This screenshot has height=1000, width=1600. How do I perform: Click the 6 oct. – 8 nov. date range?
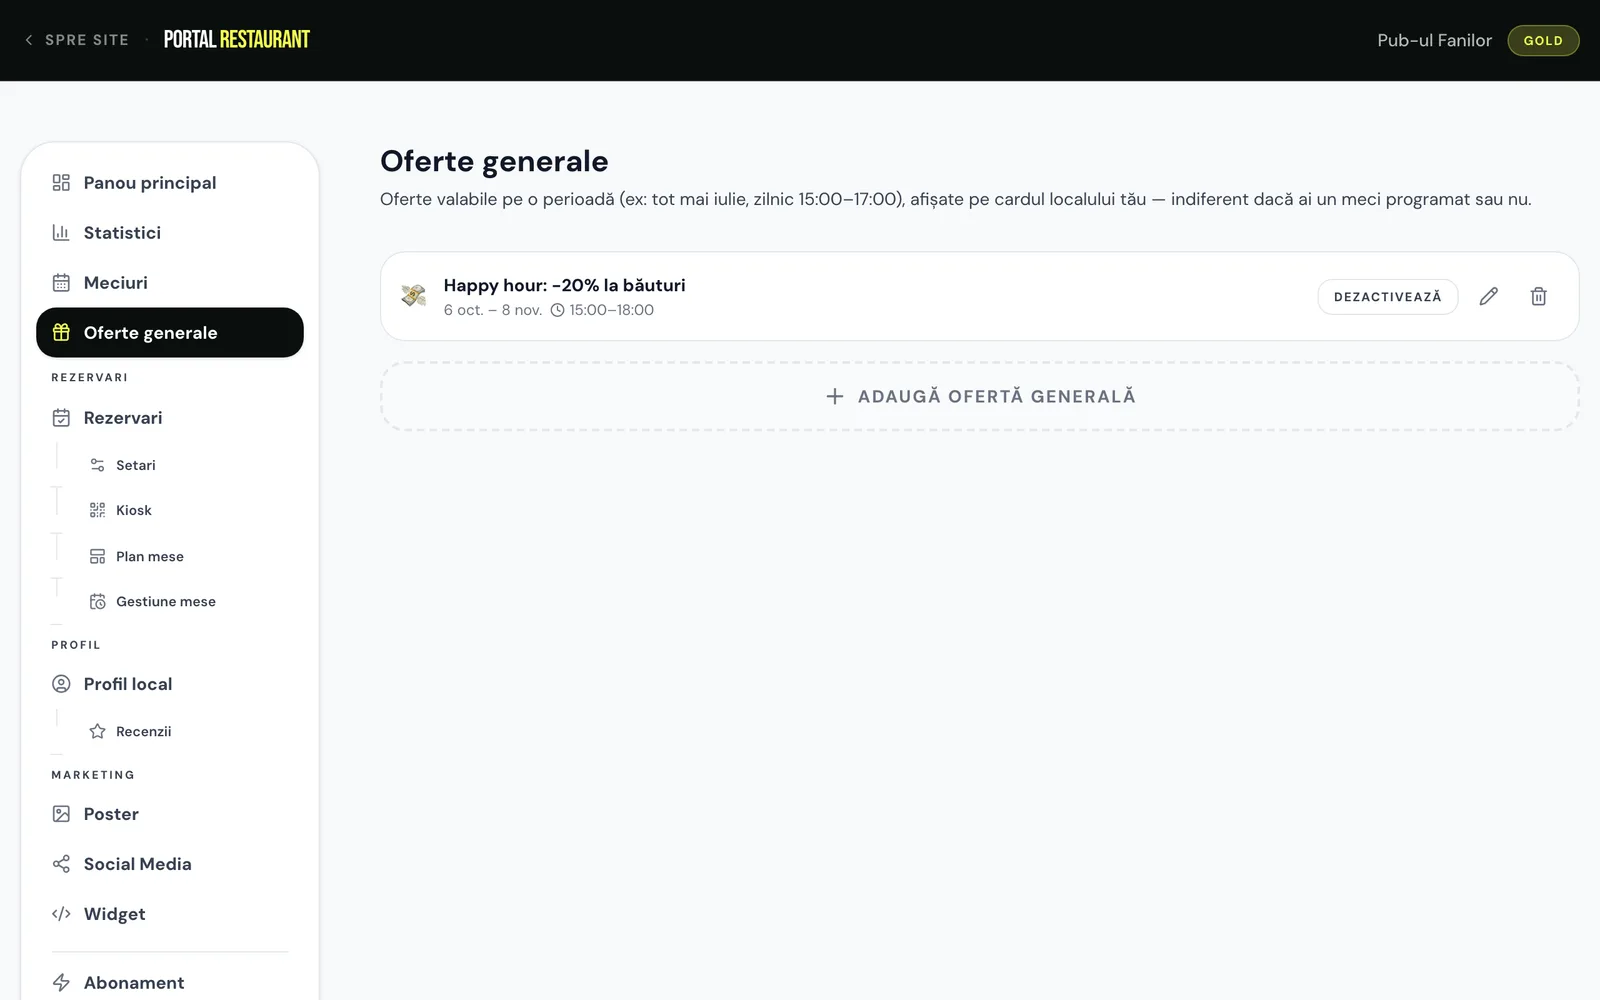(x=493, y=310)
